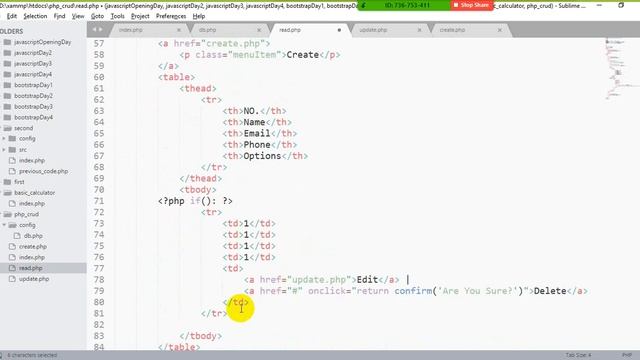The image size is (640, 360).
Task: Click the restore window button
Action: 621,5
